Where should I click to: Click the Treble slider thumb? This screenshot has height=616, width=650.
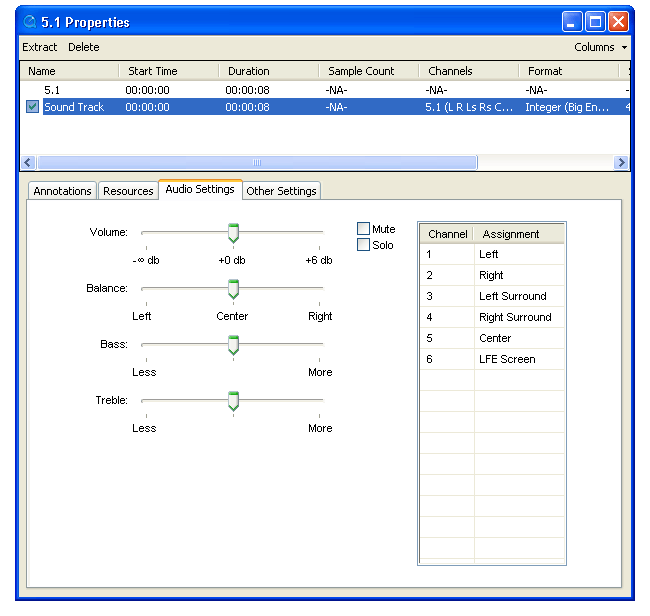click(x=233, y=401)
